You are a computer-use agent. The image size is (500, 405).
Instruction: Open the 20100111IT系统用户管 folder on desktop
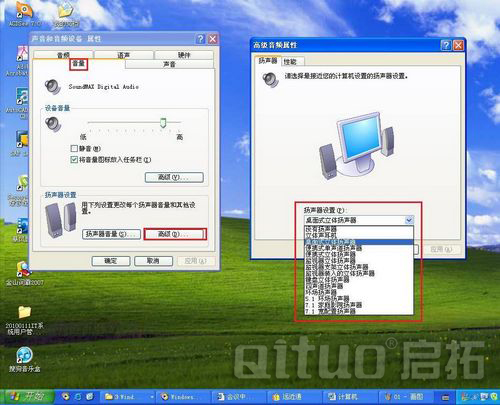point(24,320)
